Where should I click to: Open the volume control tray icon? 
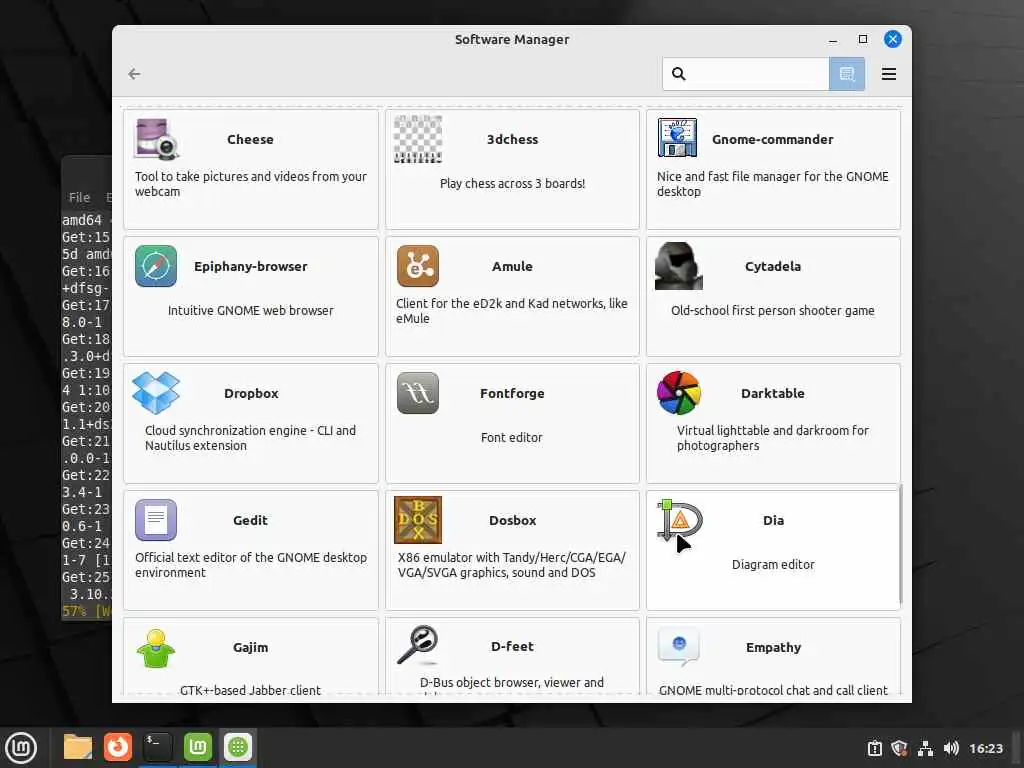(x=951, y=748)
